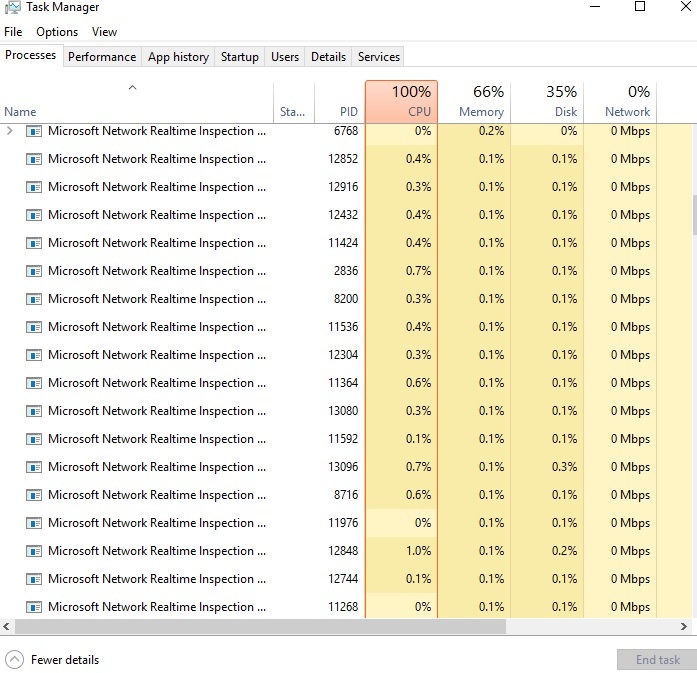Viewport: 697px width, 673px height.
Task: Click the process icon for PID 11364
Action: (34, 383)
